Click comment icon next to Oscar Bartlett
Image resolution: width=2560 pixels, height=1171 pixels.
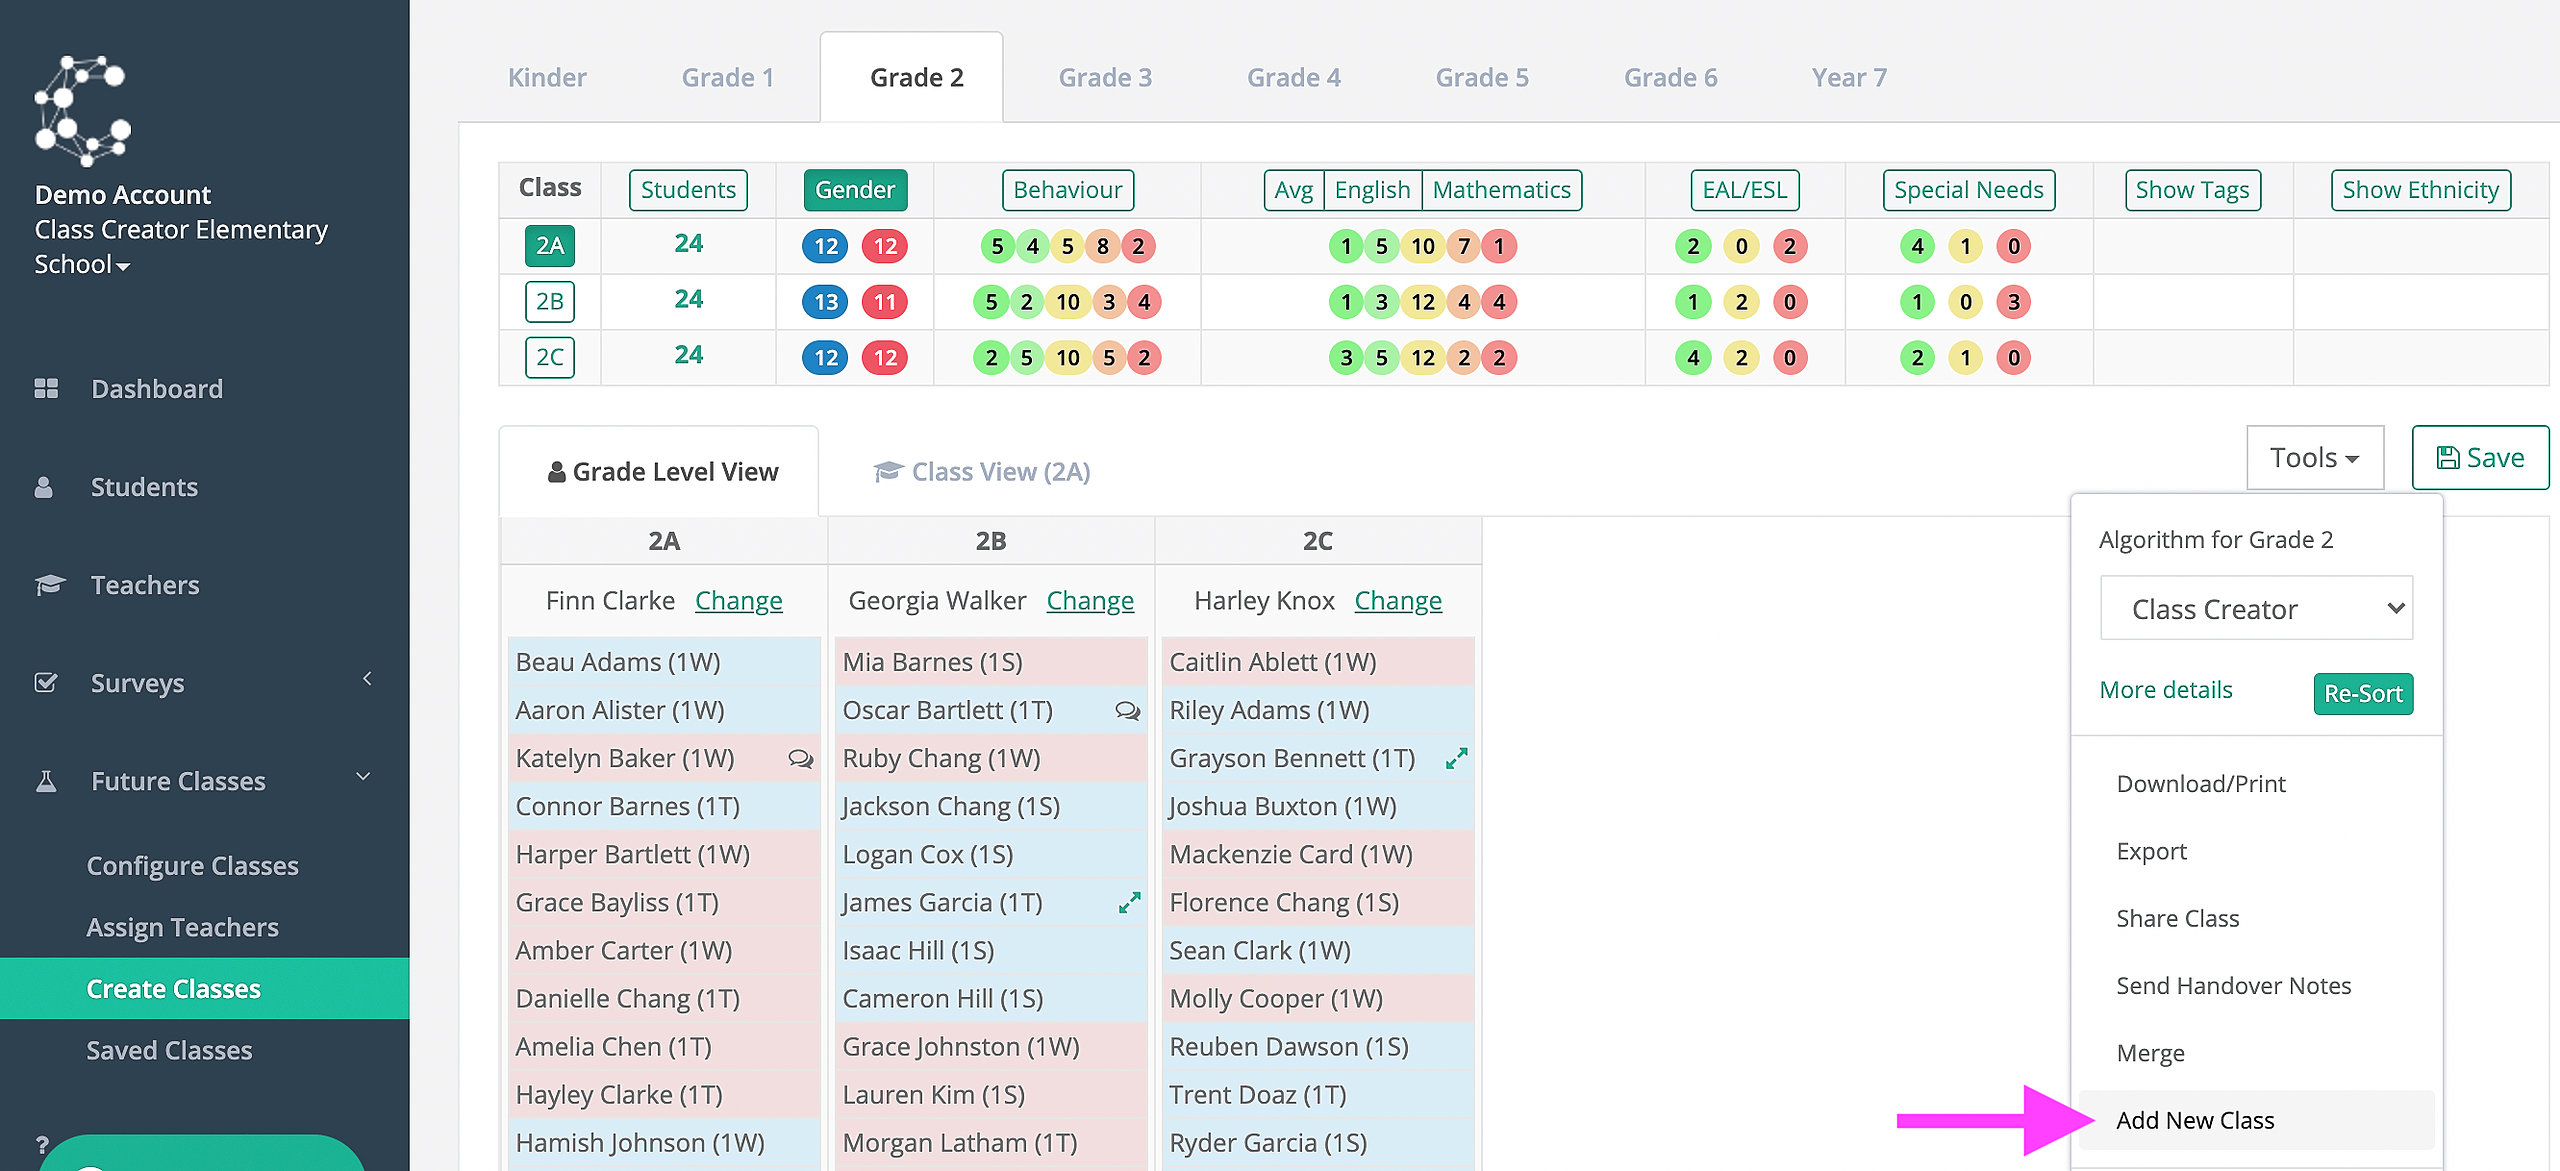(1127, 711)
